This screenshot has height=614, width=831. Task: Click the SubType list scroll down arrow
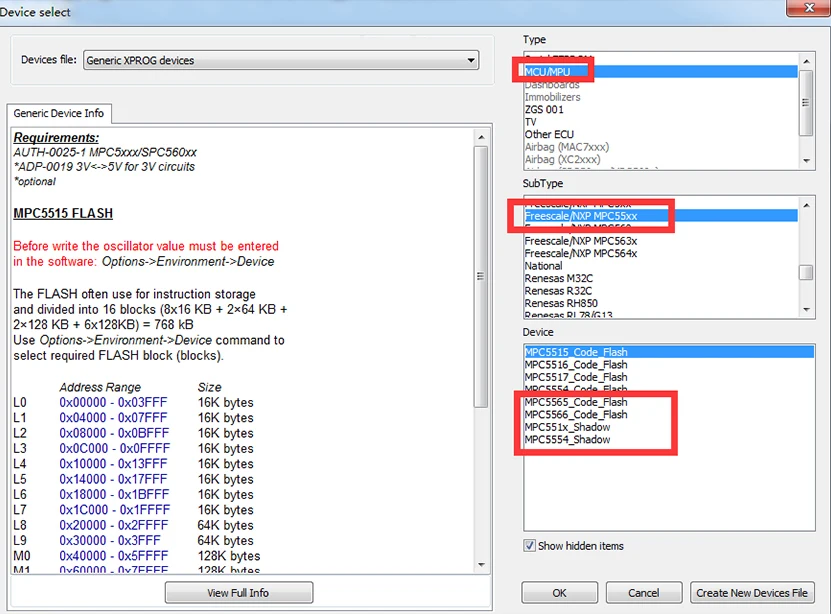click(x=806, y=309)
